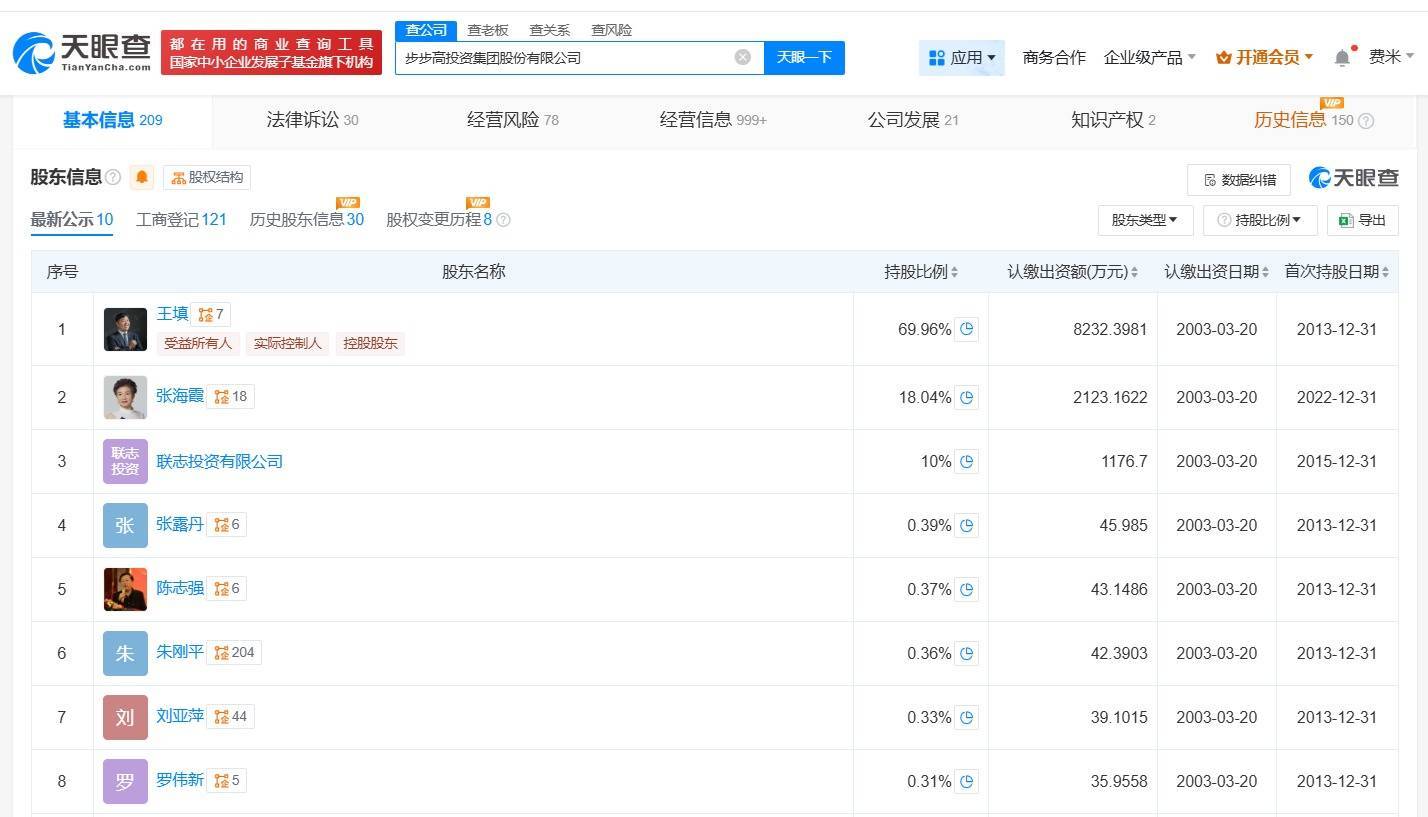This screenshot has width=1428, height=817.
Task: Switch to 公司发展 tab
Action: [x=913, y=120]
